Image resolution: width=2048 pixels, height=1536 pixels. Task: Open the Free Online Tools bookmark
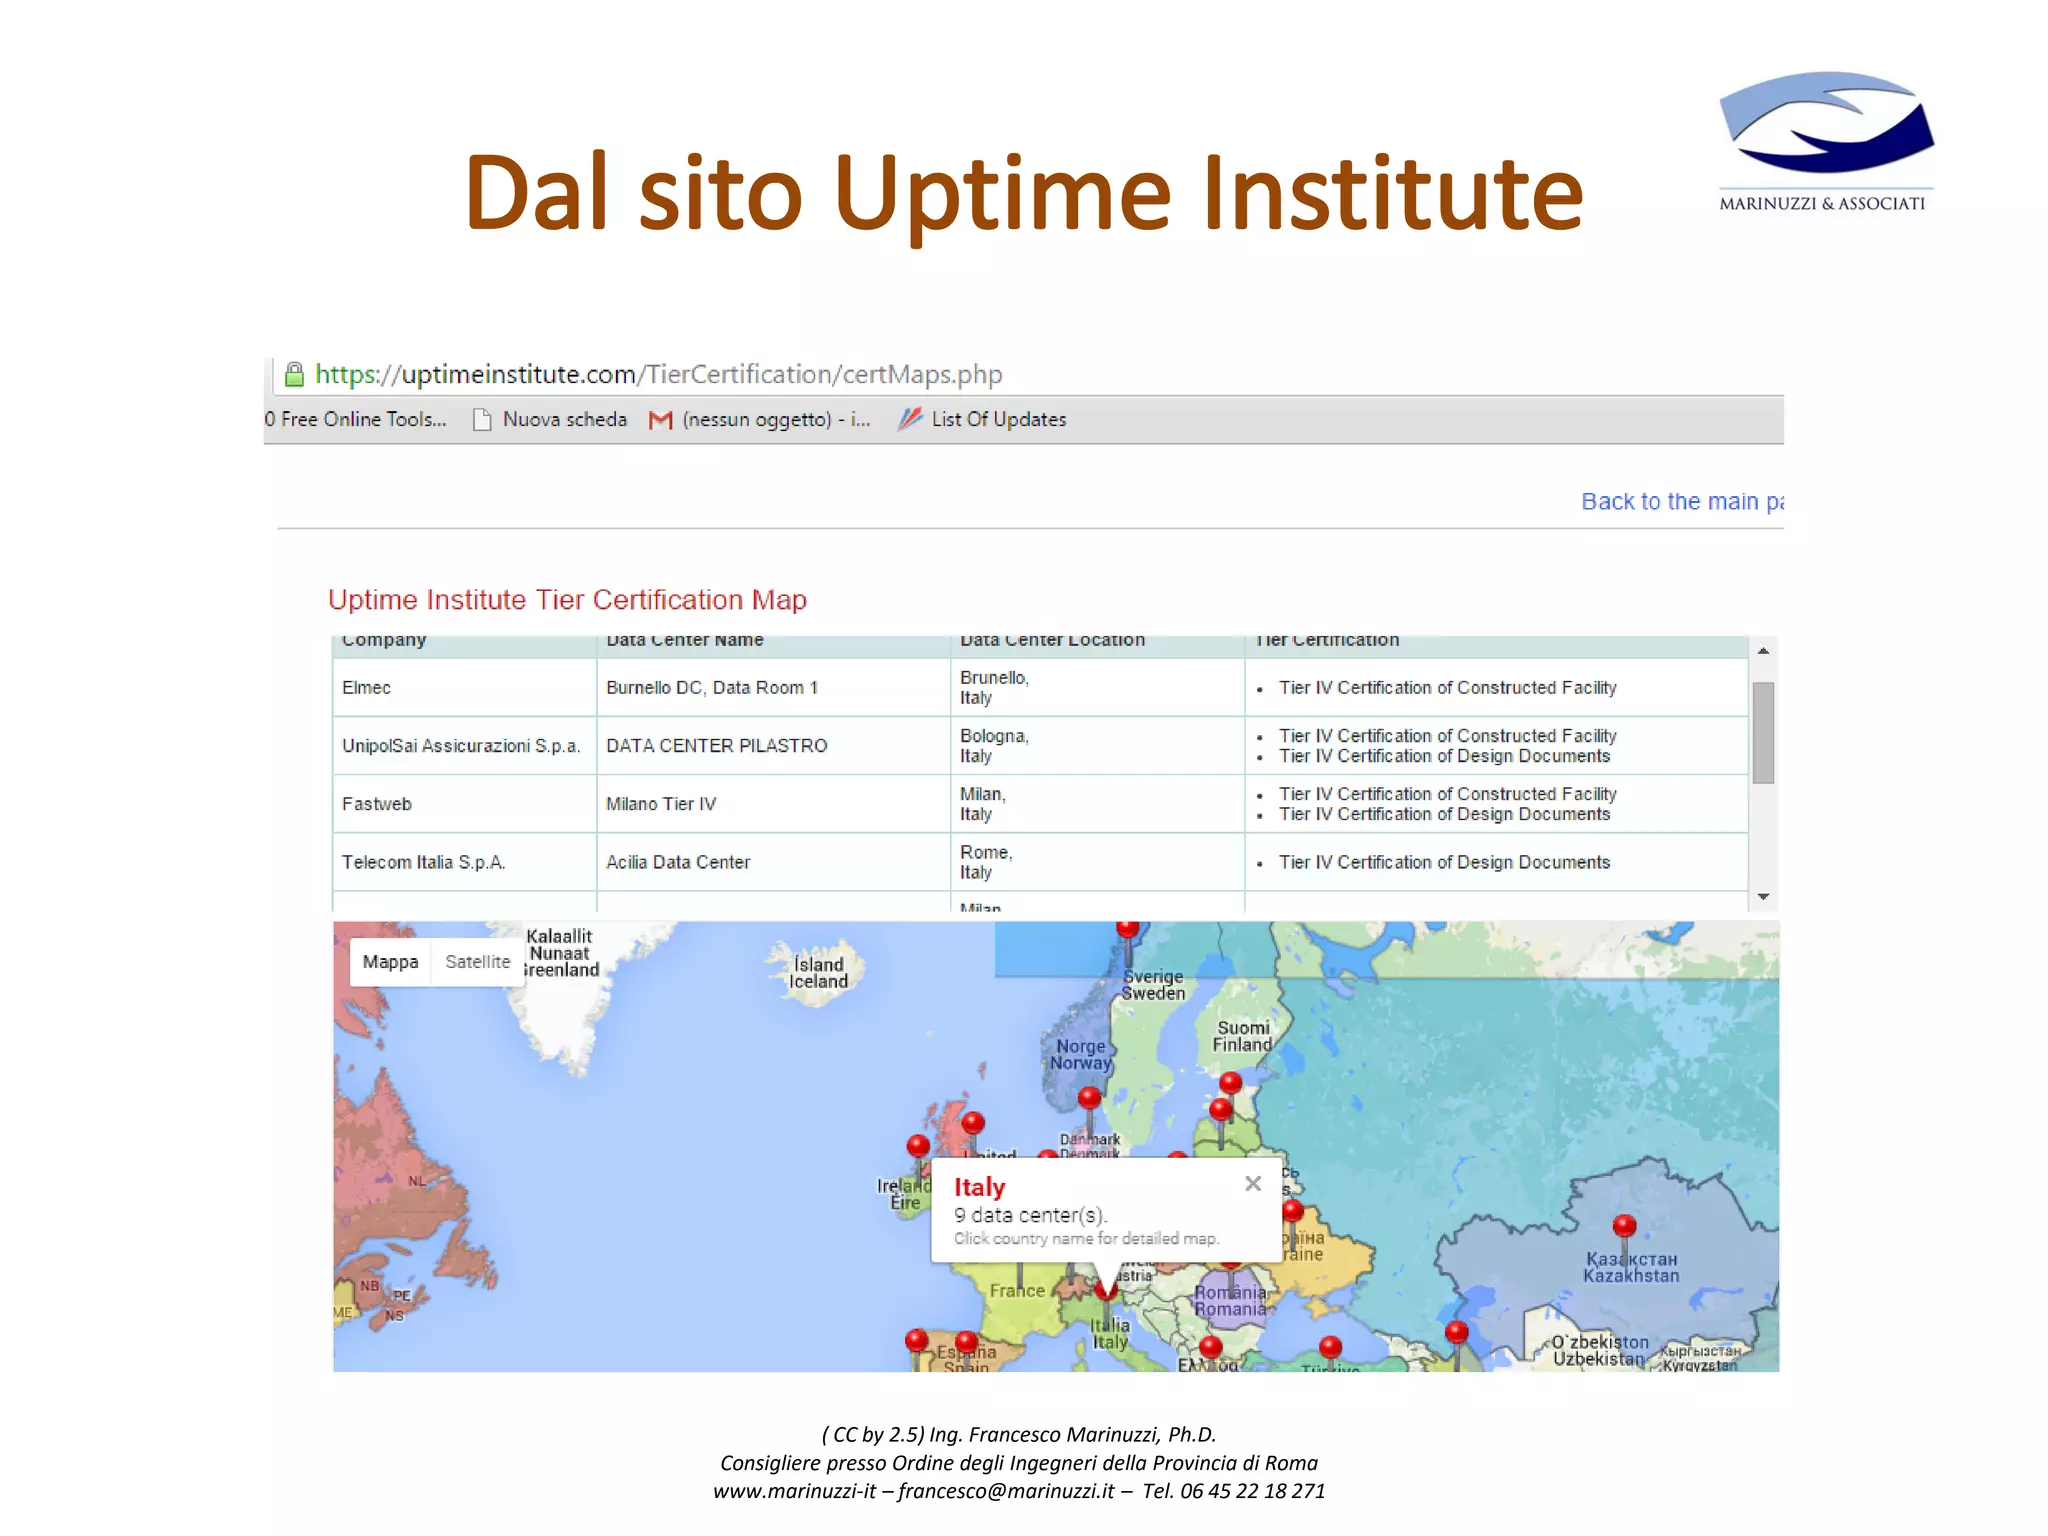pos(356,420)
